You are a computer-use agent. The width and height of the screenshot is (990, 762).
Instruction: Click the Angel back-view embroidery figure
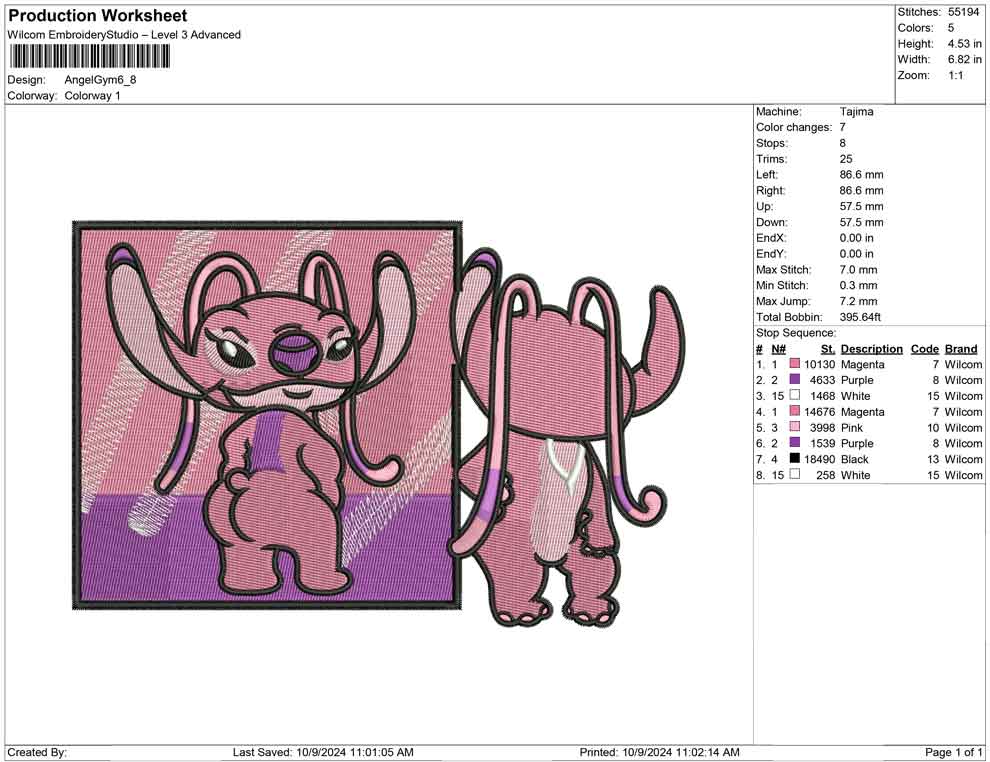[x=567, y=439]
